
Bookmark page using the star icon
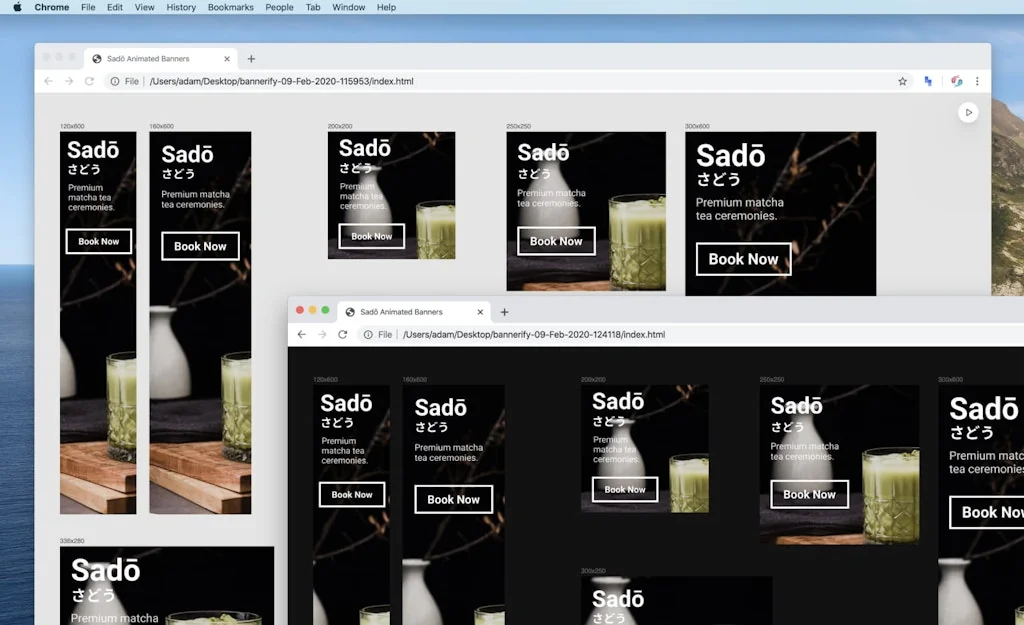click(902, 81)
